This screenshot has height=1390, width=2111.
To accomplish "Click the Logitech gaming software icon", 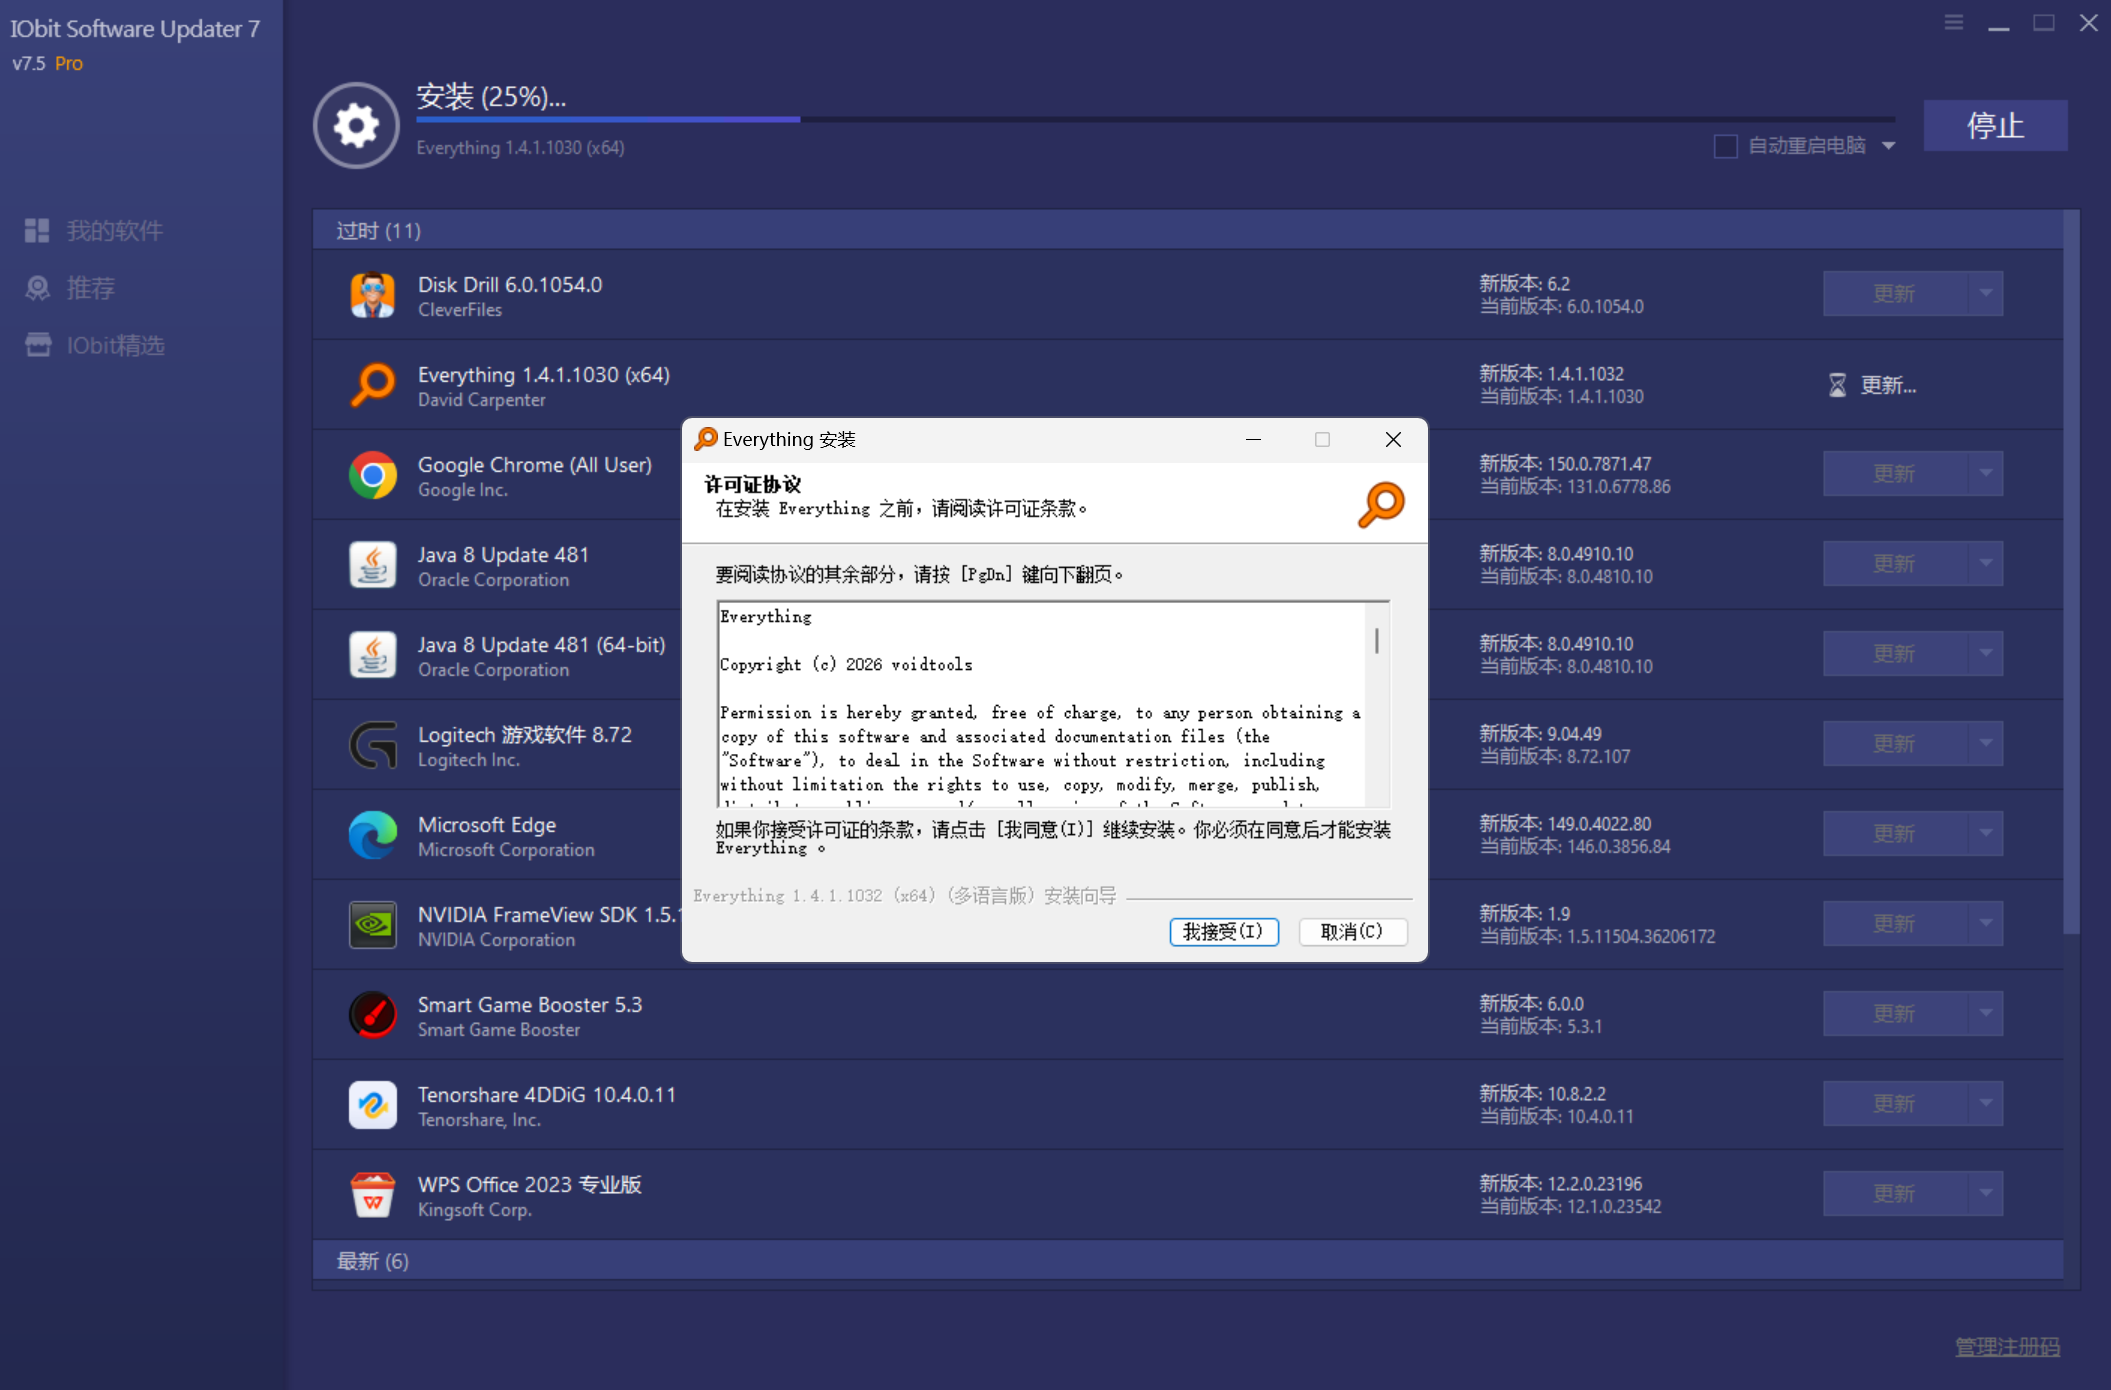I will tap(372, 745).
